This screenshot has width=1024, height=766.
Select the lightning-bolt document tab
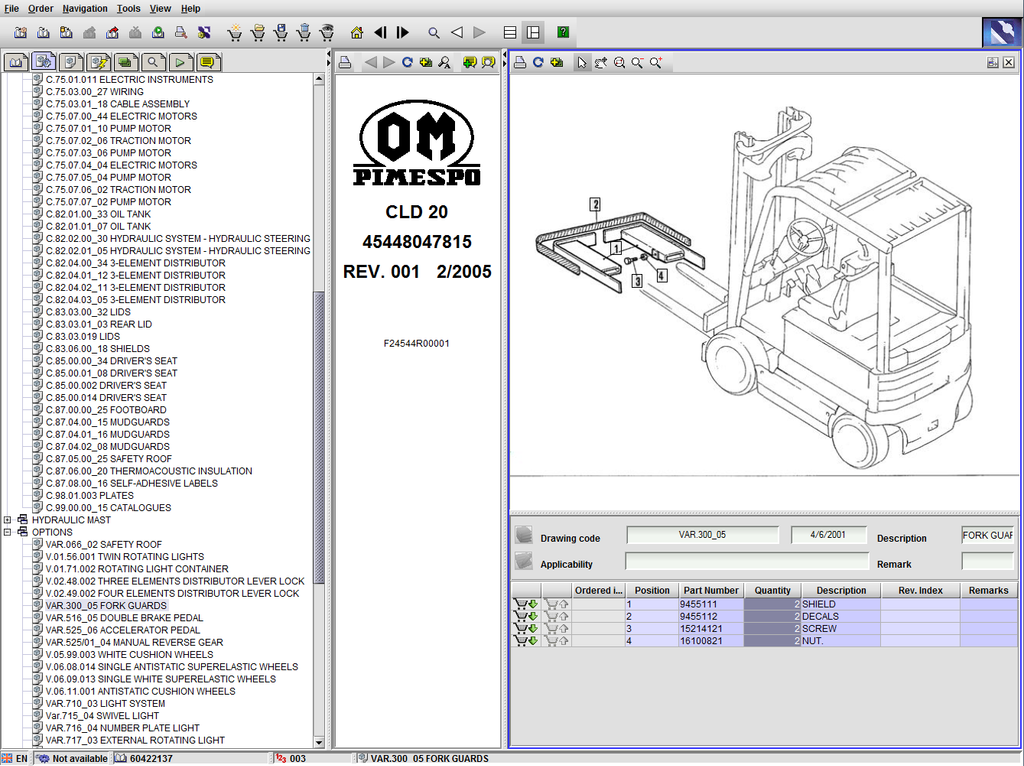pyautogui.click(x=99, y=63)
